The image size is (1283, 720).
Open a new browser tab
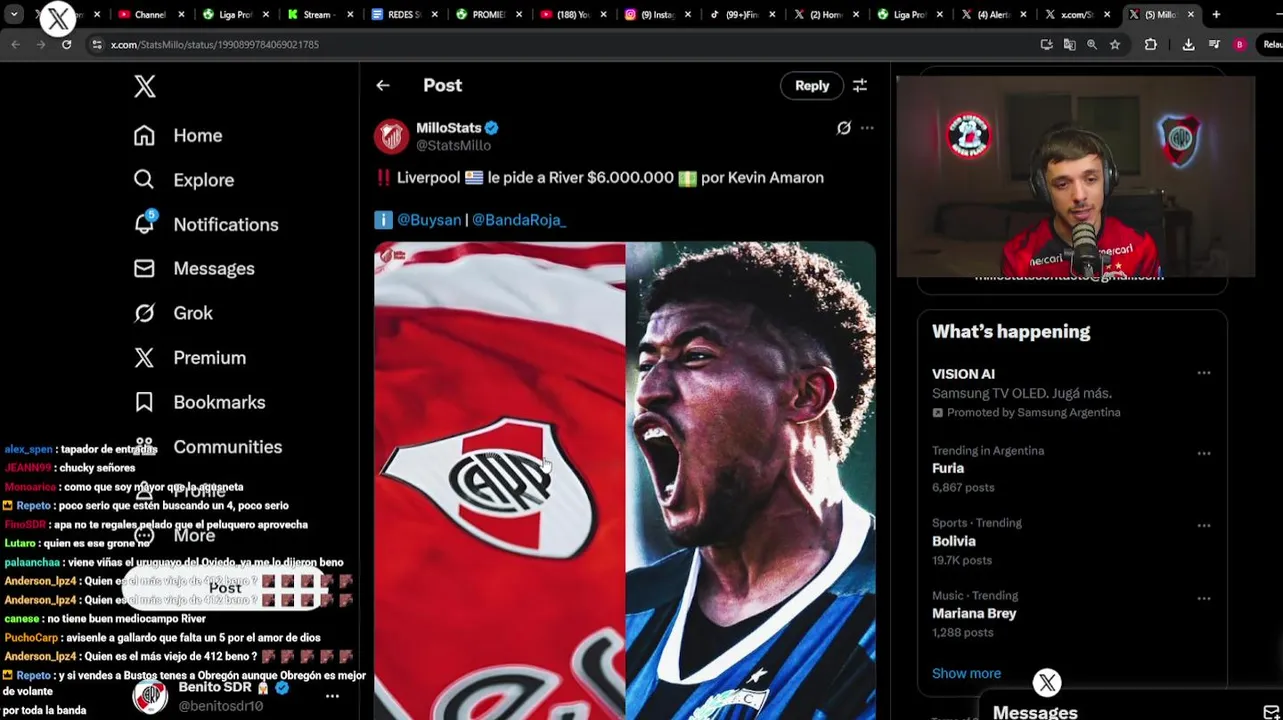[x=1216, y=15]
